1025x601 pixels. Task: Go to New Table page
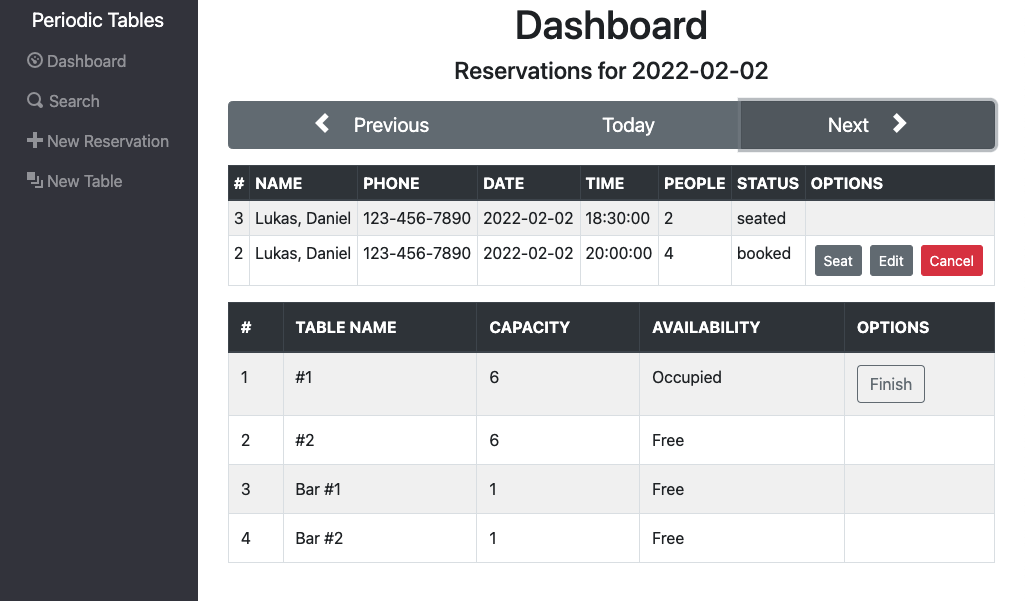point(75,180)
